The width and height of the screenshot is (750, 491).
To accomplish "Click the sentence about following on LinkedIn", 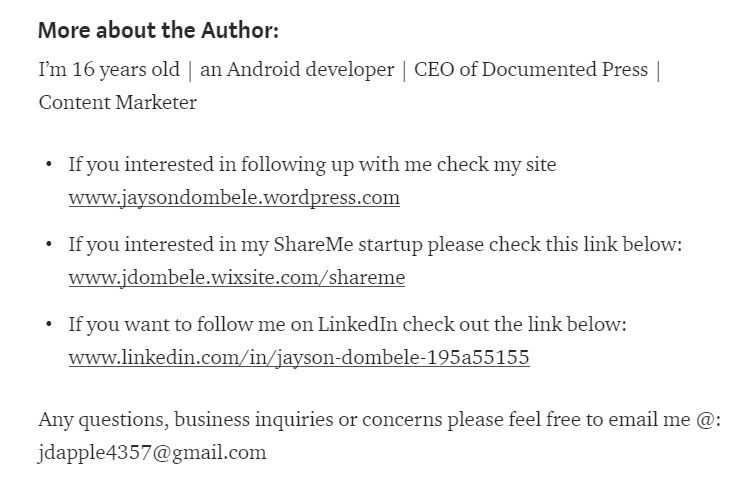I will coord(347,324).
